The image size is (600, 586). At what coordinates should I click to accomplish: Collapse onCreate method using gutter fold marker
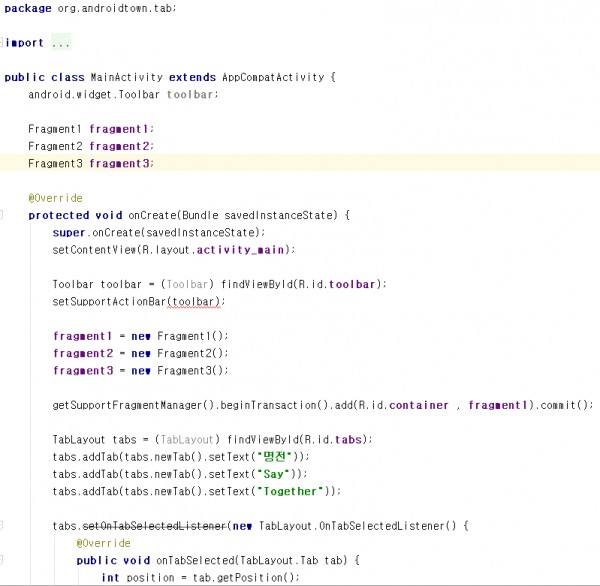(x=1, y=215)
